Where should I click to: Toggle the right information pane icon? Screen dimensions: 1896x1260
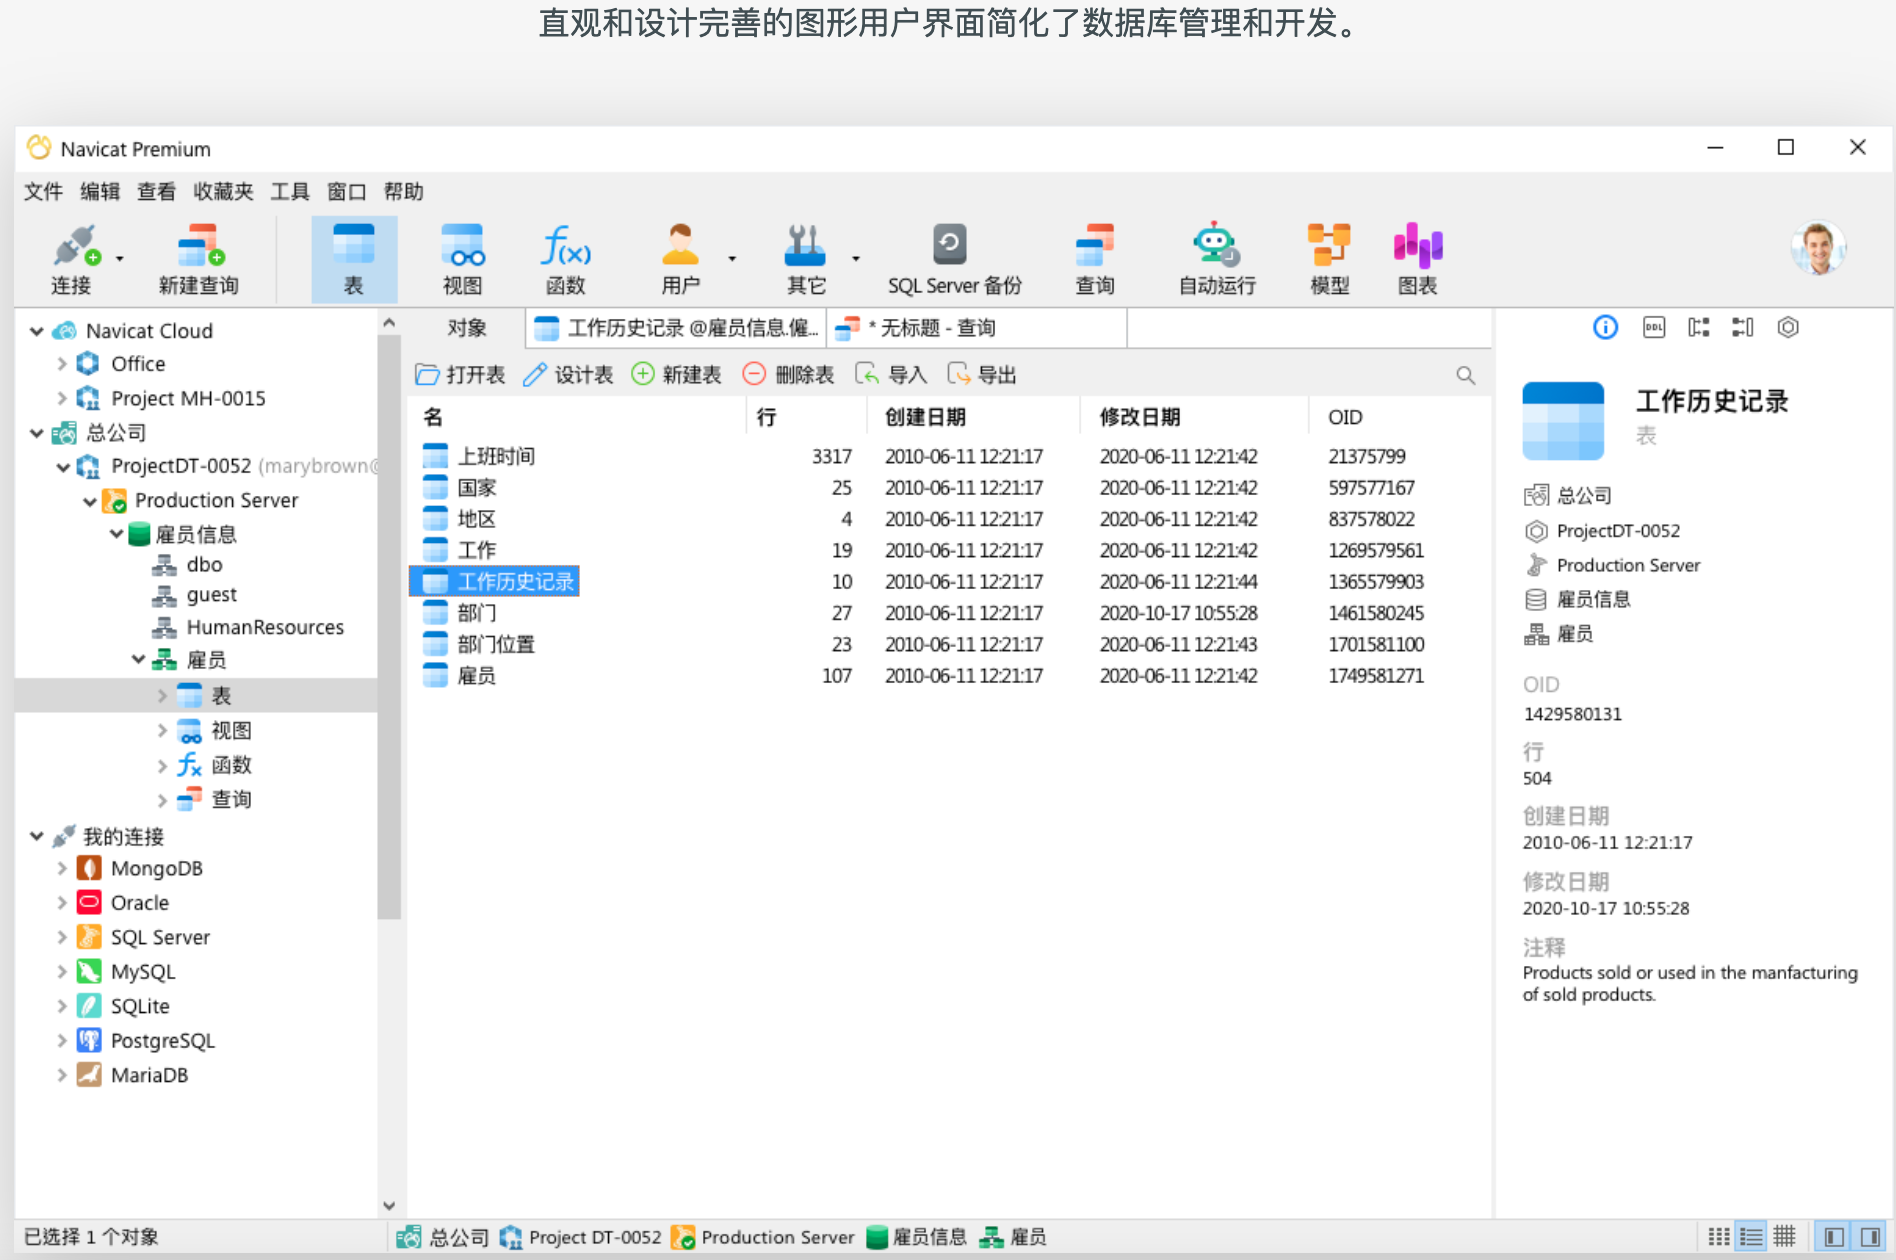coord(1869,1237)
